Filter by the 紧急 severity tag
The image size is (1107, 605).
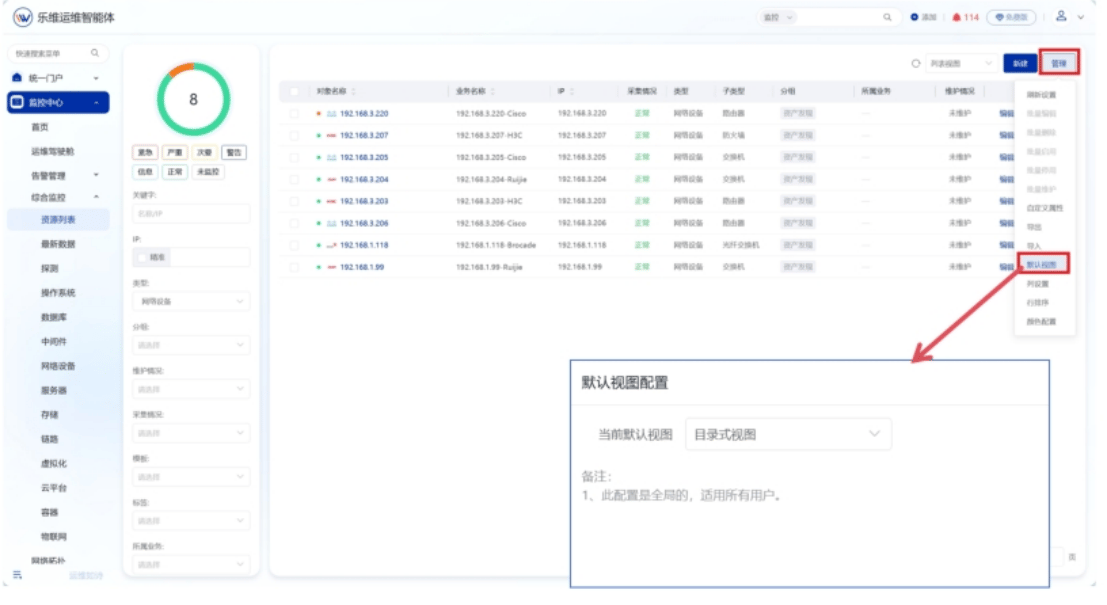coord(145,152)
